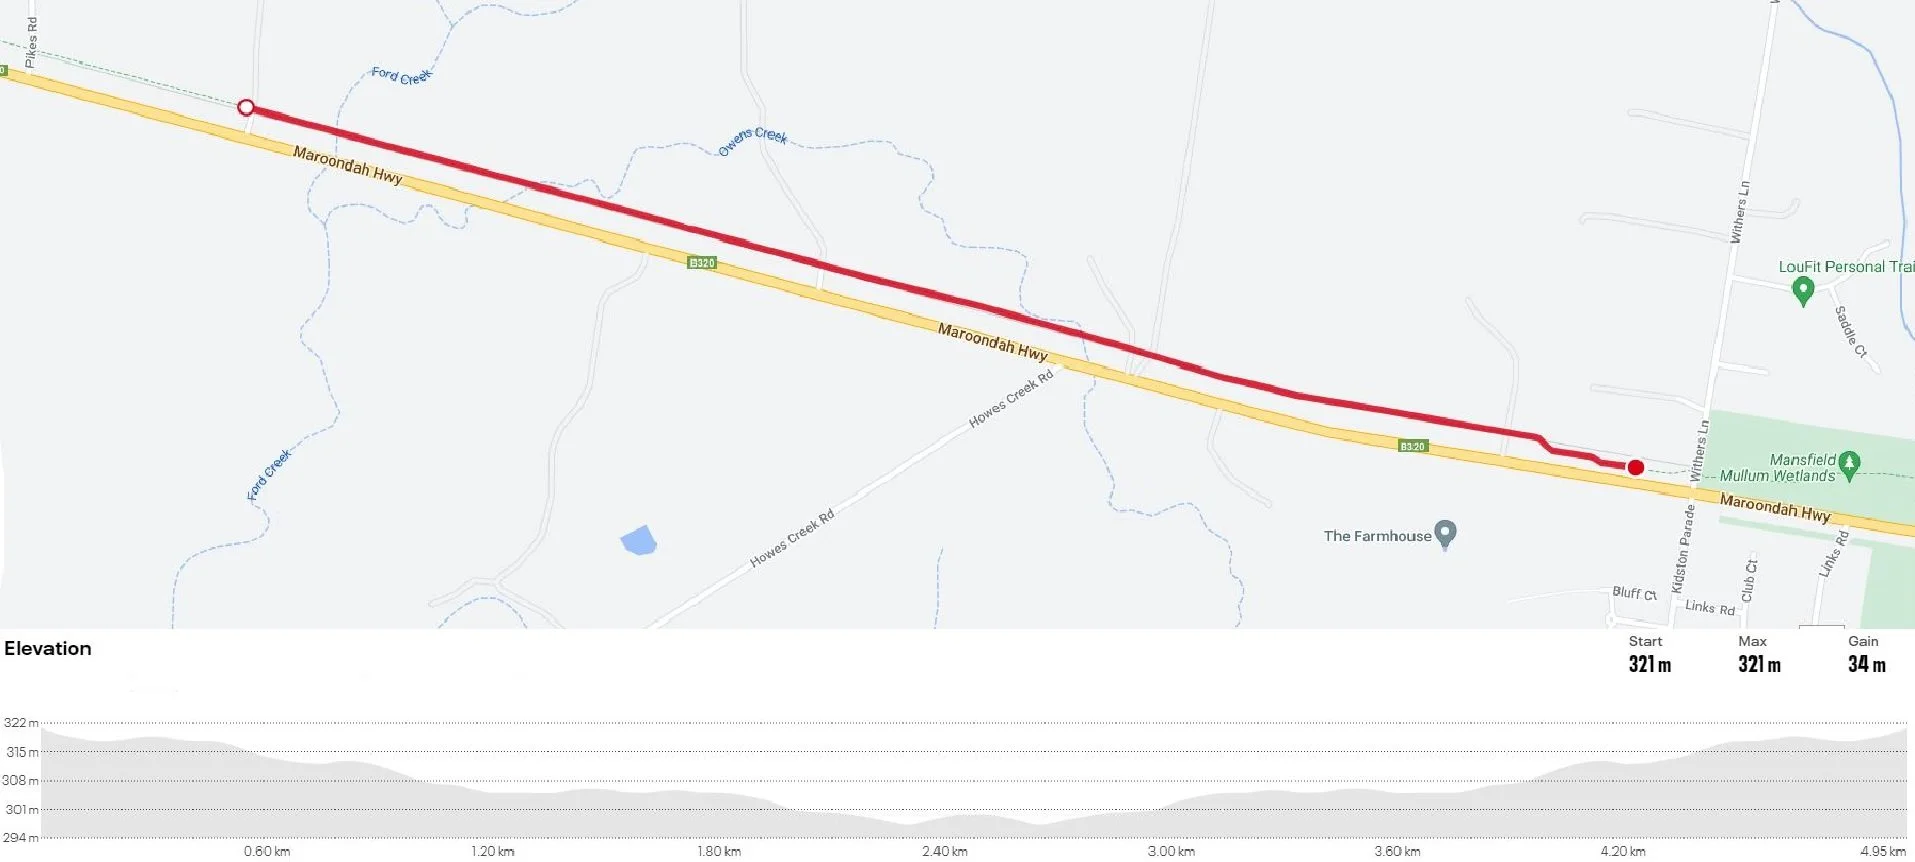Image resolution: width=1915 pixels, height=862 pixels.
Task: Click the solid red route end marker
Action: tap(1636, 467)
